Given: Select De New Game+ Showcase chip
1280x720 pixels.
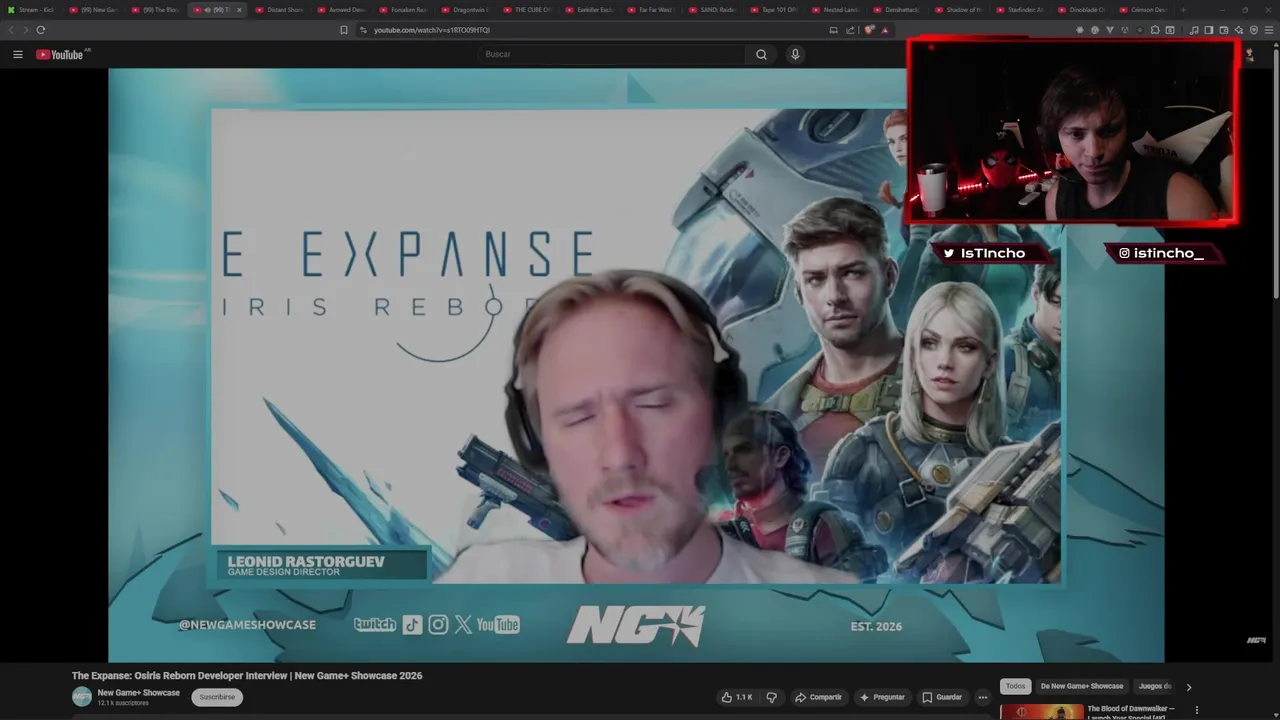Looking at the screenshot, I should 1082,686.
